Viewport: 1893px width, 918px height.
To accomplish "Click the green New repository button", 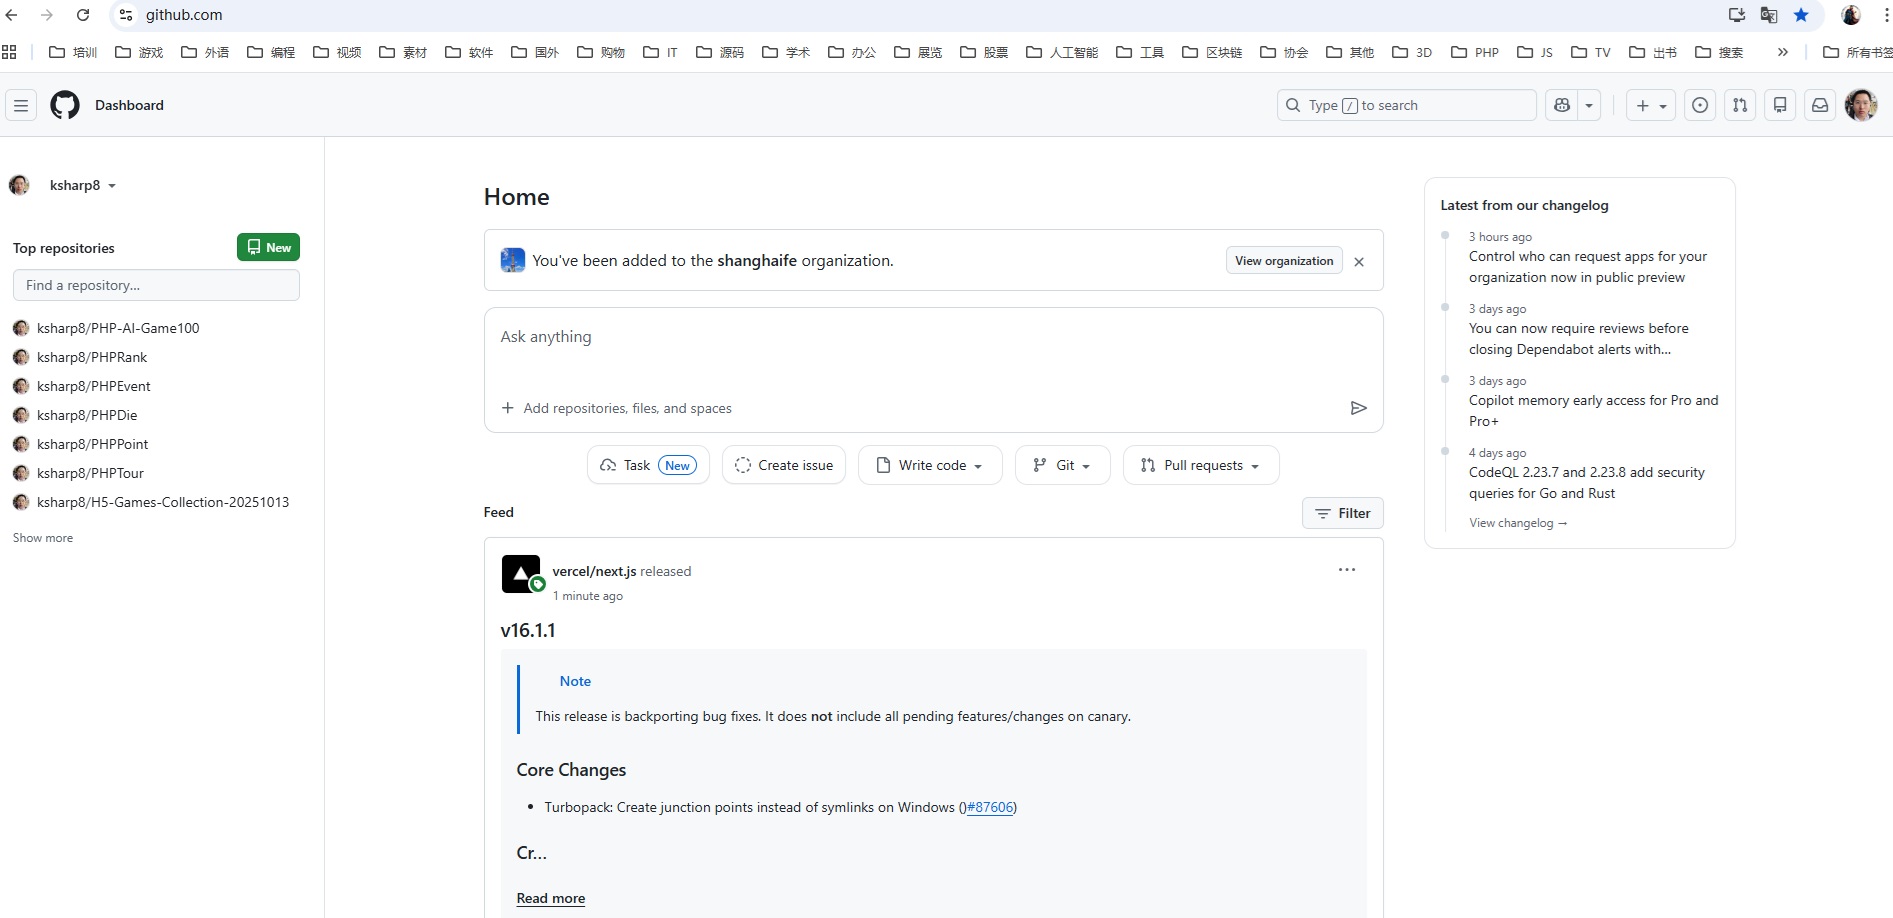I will point(268,247).
